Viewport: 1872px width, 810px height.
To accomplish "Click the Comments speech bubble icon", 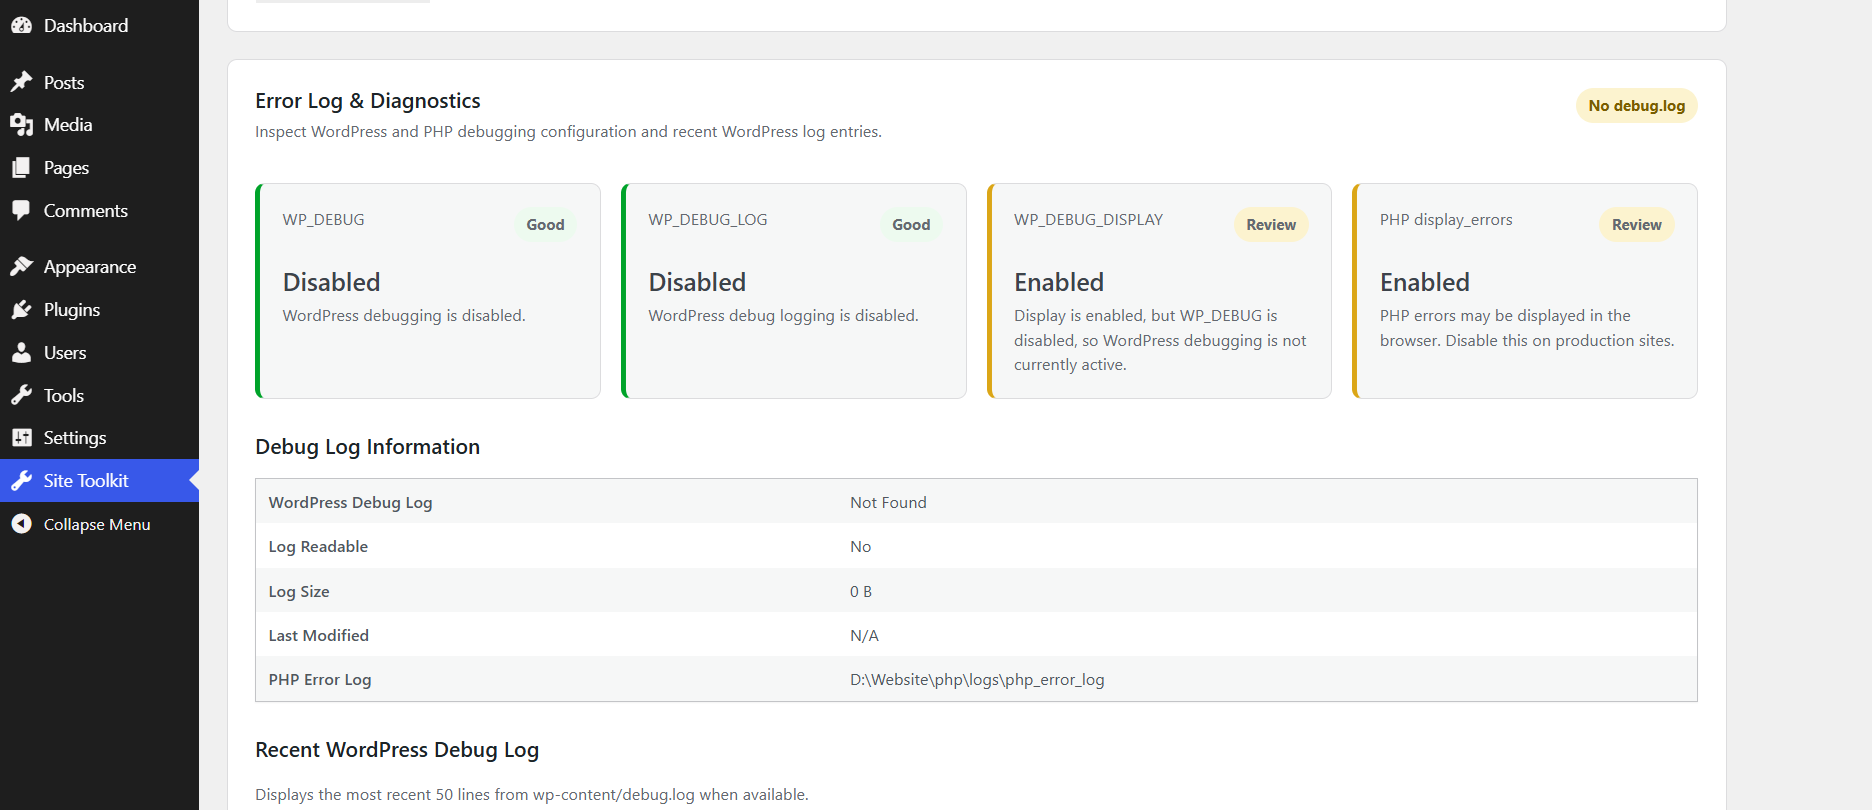I will tap(21, 211).
